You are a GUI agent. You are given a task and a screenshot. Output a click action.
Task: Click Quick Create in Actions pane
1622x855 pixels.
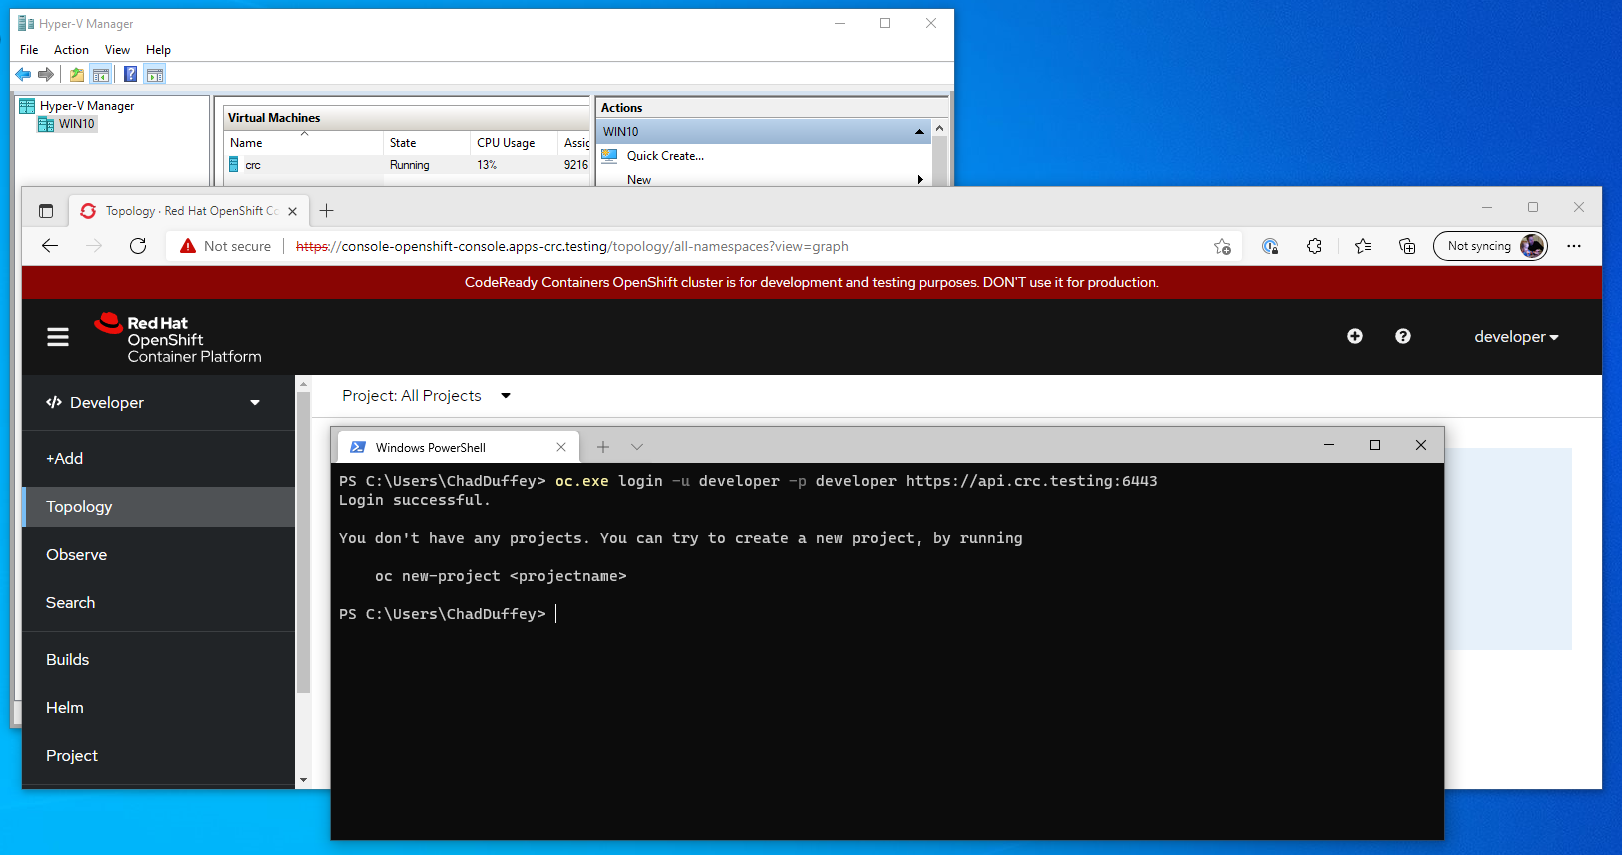point(665,156)
